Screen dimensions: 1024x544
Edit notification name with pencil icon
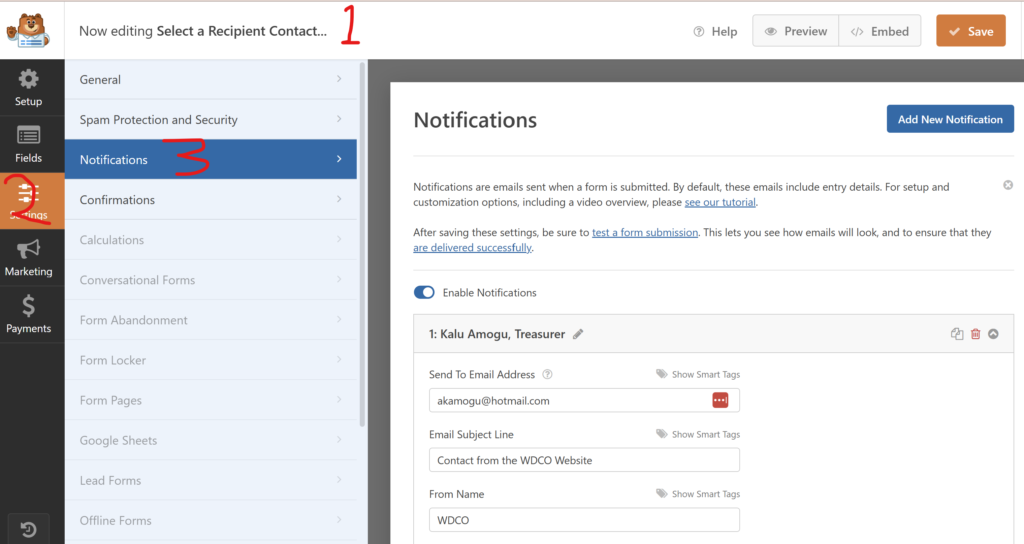pos(578,334)
